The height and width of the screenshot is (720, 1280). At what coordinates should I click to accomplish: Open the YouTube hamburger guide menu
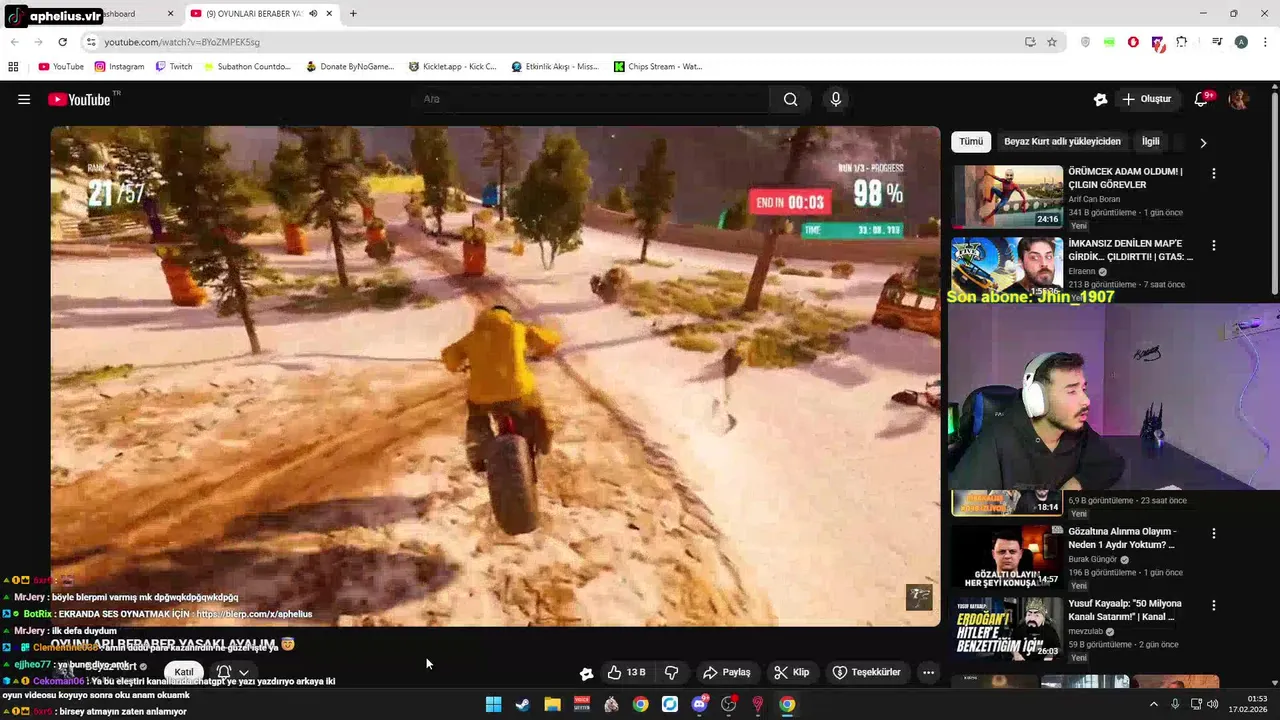[24, 99]
